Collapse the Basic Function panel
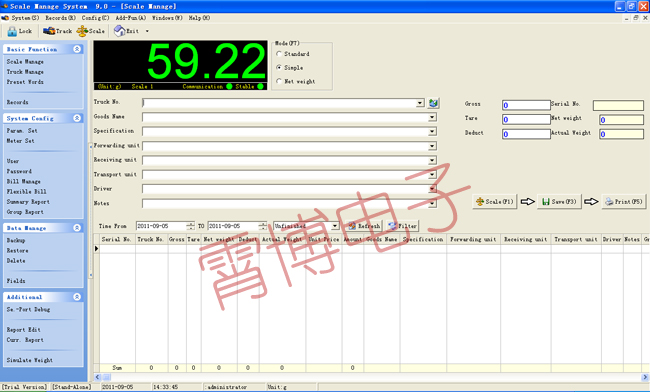The width and height of the screenshot is (650, 392). click(x=77, y=49)
